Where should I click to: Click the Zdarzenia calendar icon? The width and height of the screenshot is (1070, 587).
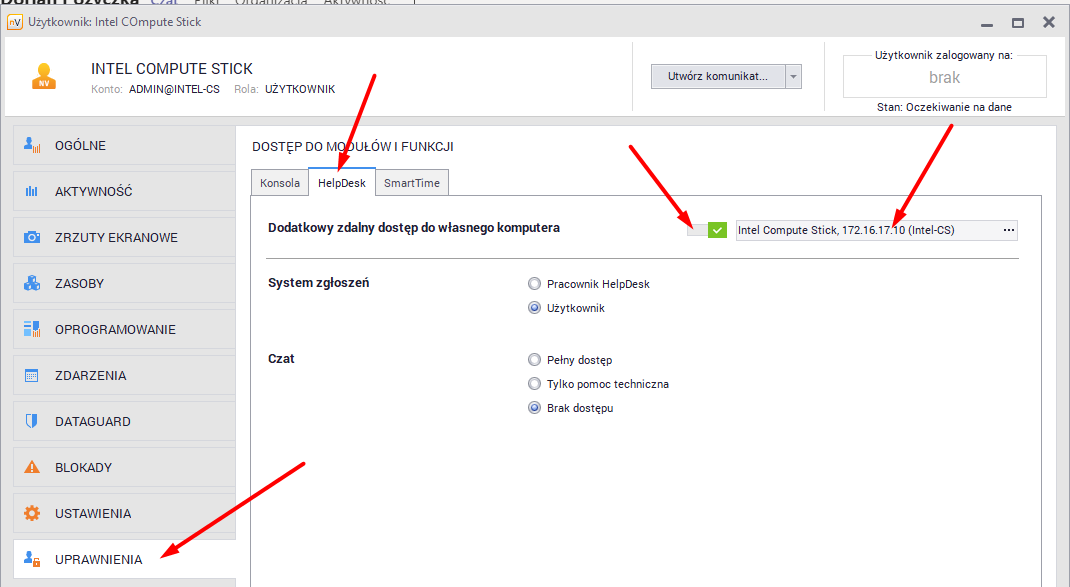[32, 375]
